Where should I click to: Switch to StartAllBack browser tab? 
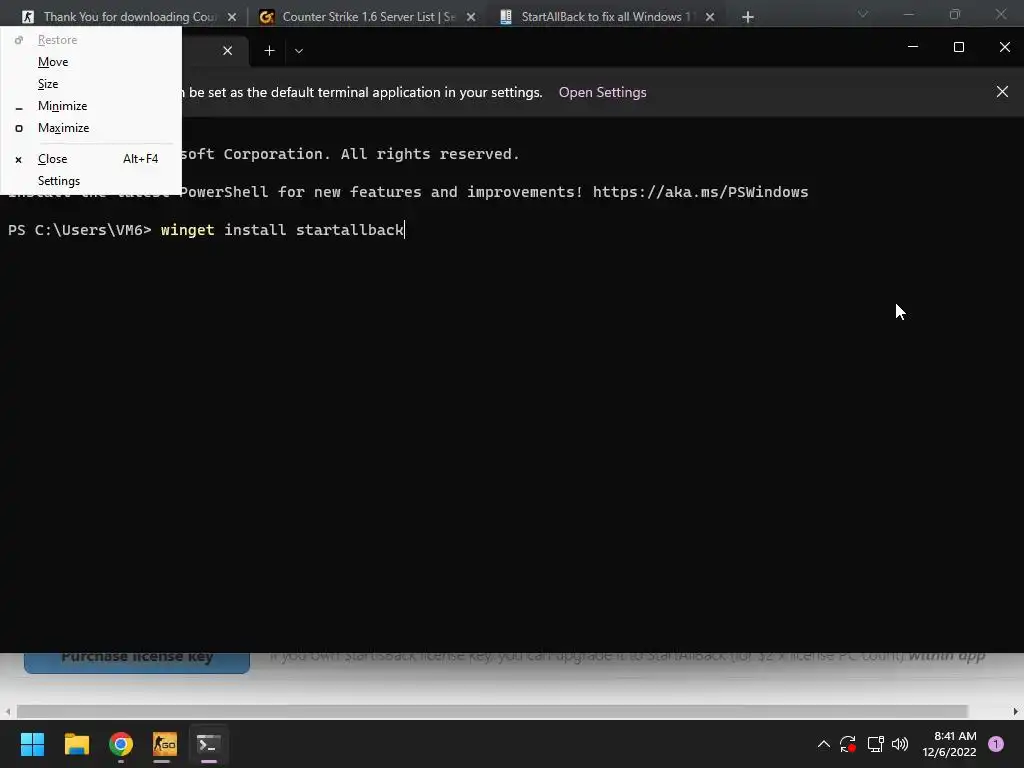pos(606,17)
